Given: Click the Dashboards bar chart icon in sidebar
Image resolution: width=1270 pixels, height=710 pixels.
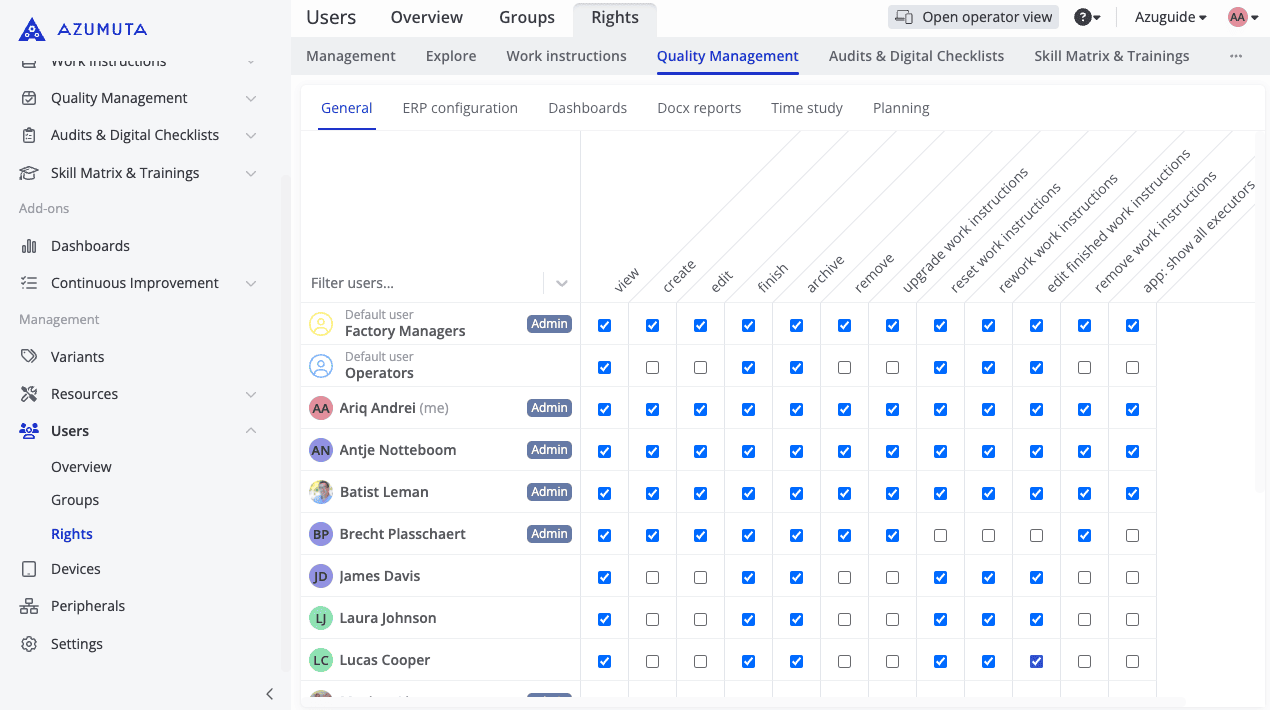Looking at the screenshot, I should (x=30, y=246).
